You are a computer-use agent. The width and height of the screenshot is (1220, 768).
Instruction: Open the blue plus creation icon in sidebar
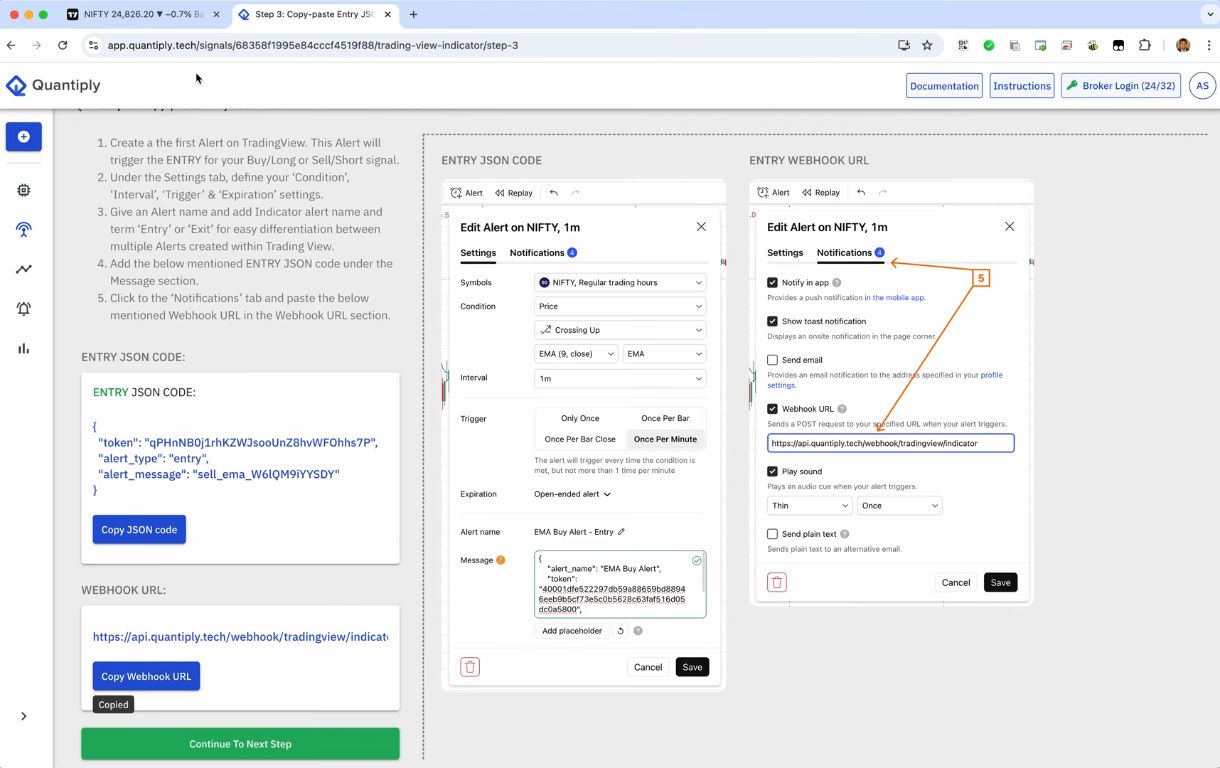pyautogui.click(x=23, y=136)
